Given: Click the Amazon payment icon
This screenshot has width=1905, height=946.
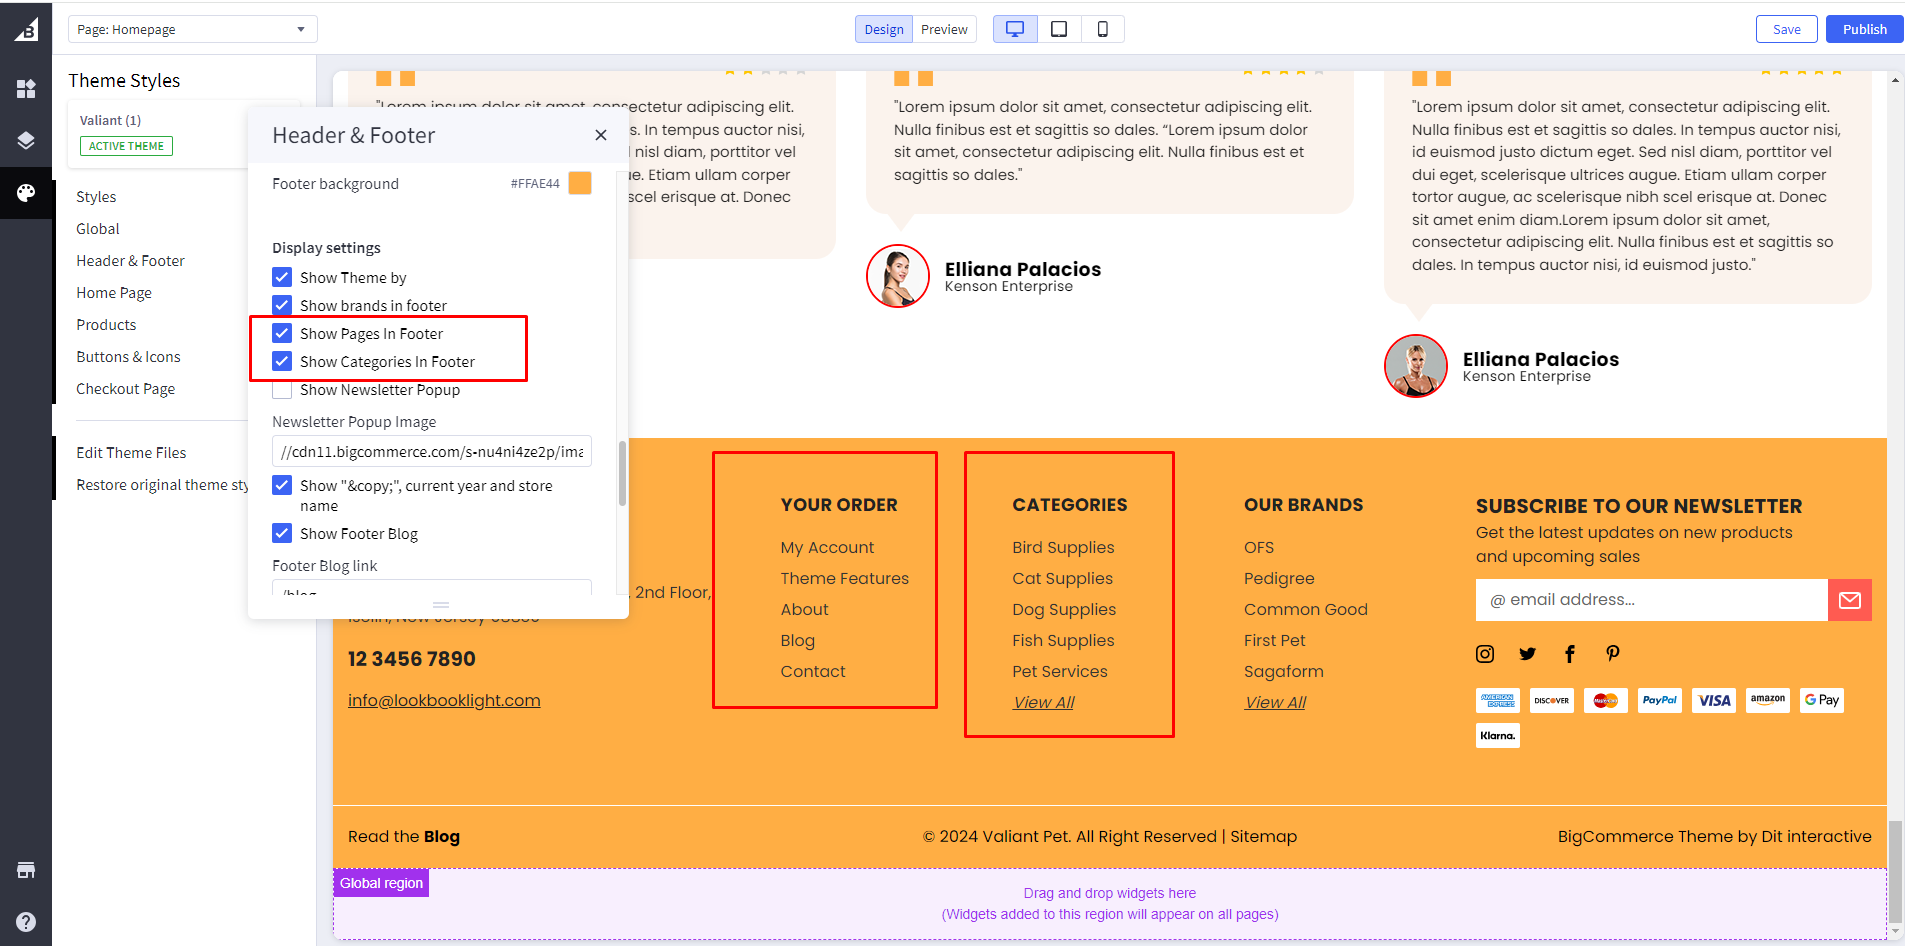Looking at the screenshot, I should coord(1767,700).
